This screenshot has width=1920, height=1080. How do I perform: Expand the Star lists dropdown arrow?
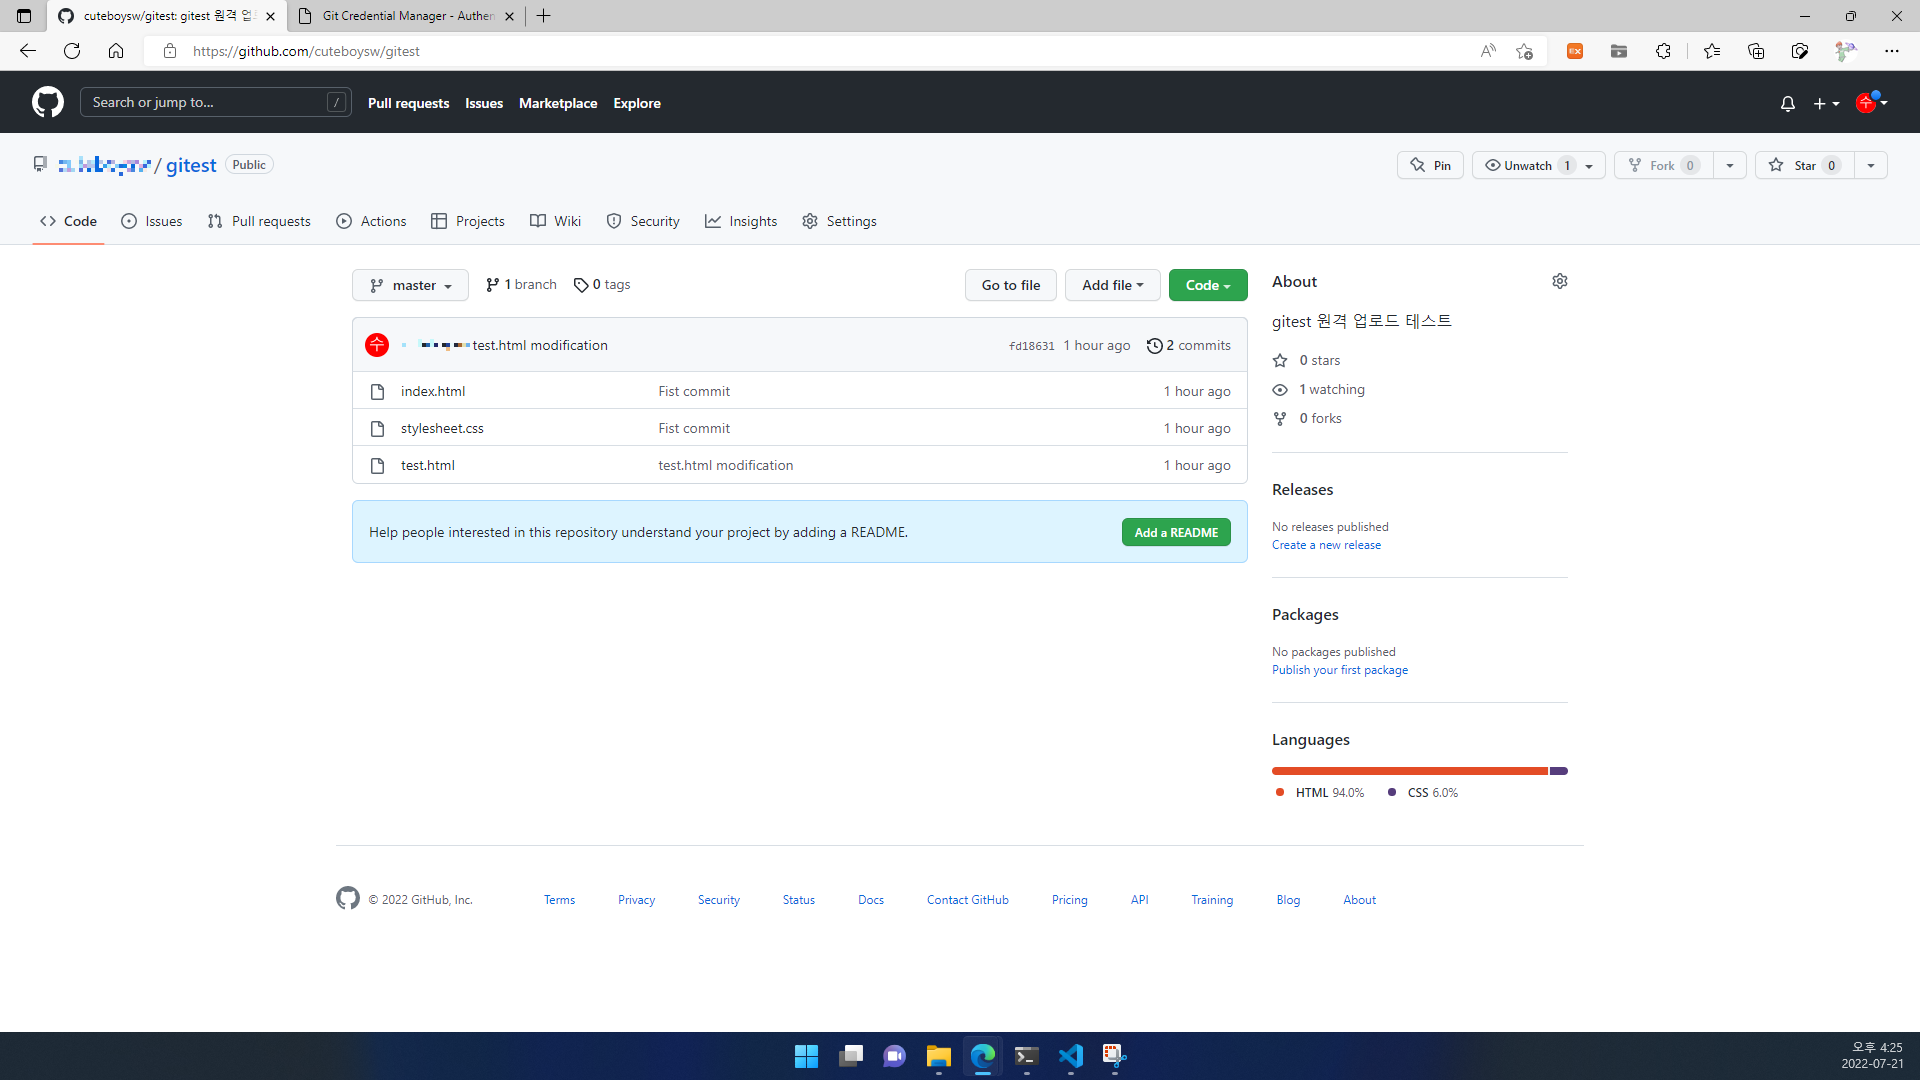[x=1871, y=165]
